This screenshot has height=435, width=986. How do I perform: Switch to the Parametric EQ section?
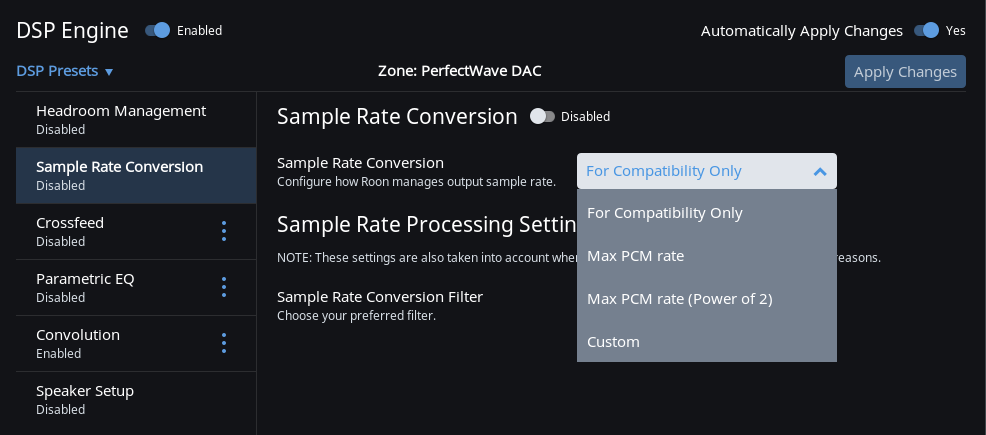click(x=85, y=287)
